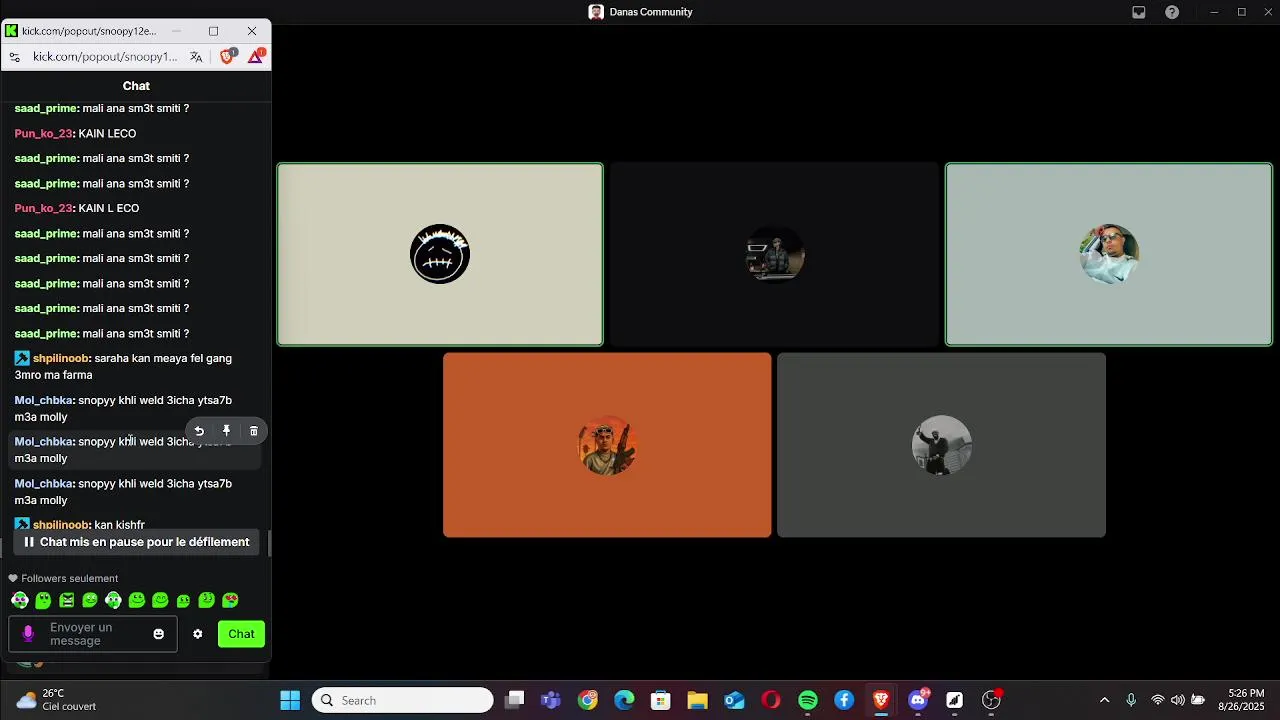Select the black scribble-face avatar call tile
The width and height of the screenshot is (1280, 720).
(440, 254)
